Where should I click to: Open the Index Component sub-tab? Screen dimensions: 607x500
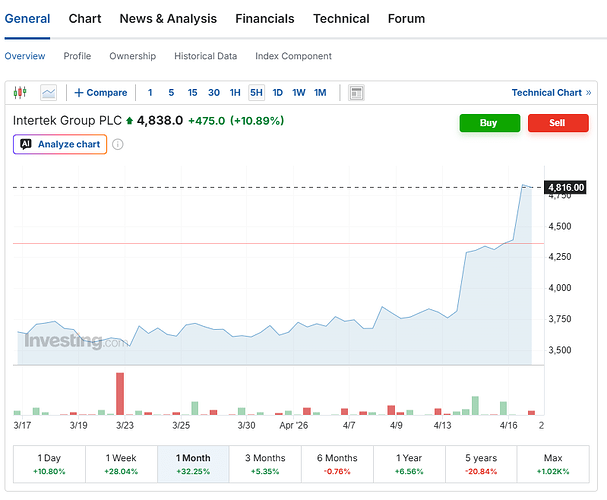coord(293,56)
